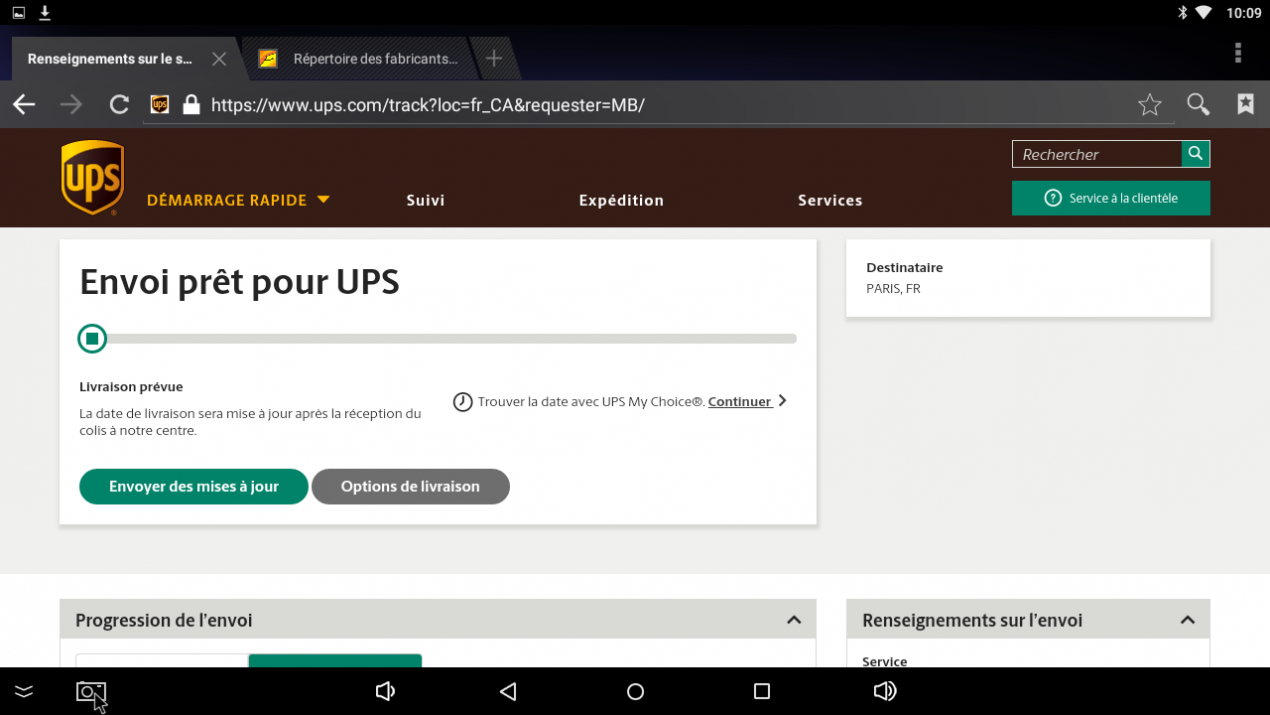Click the Rechercher search field
The width and height of the screenshot is (1270, 715).
[x=1097, y=154]
